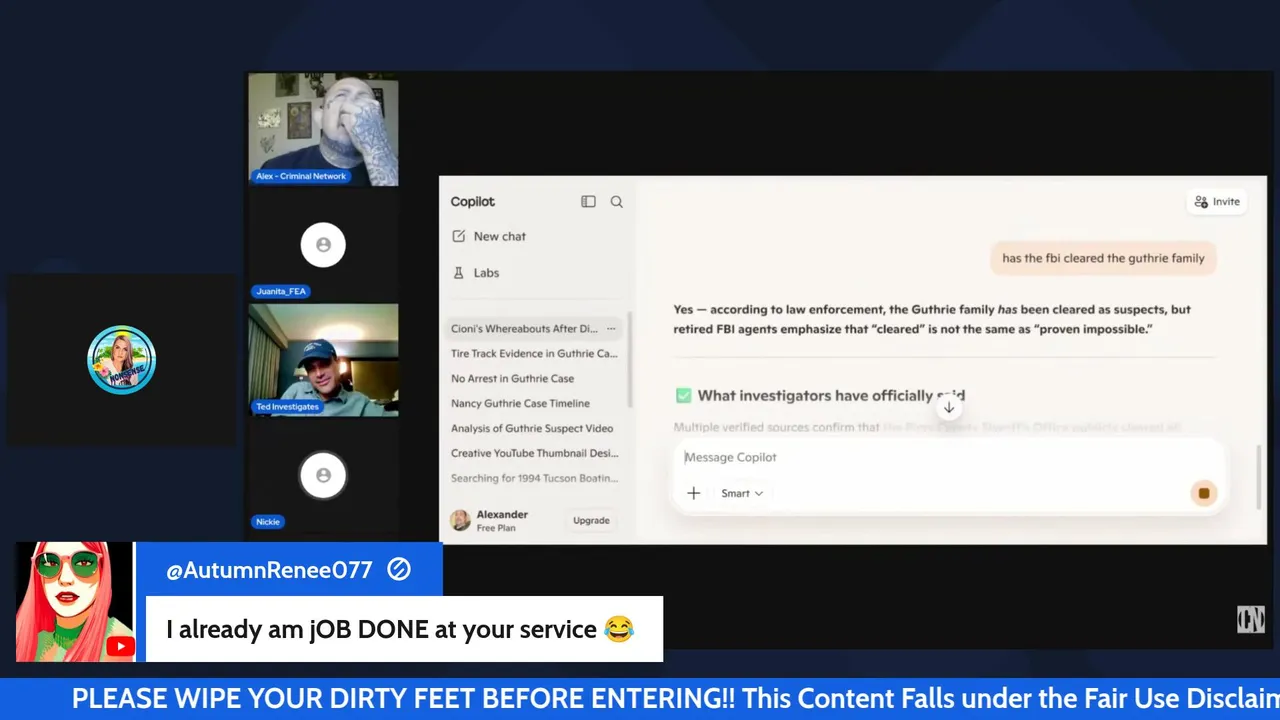Select Ted Investigates video tile
This screenshot has width=1280, height=720.
click(323, 360)
